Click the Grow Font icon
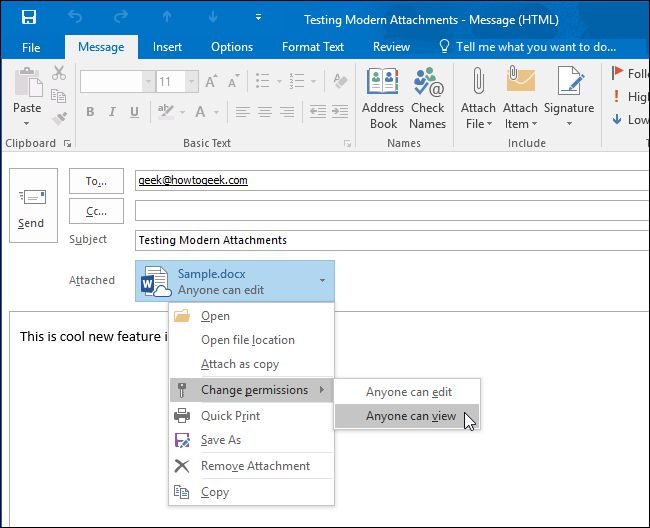650x528 pixels. click(x=211, y=81)
